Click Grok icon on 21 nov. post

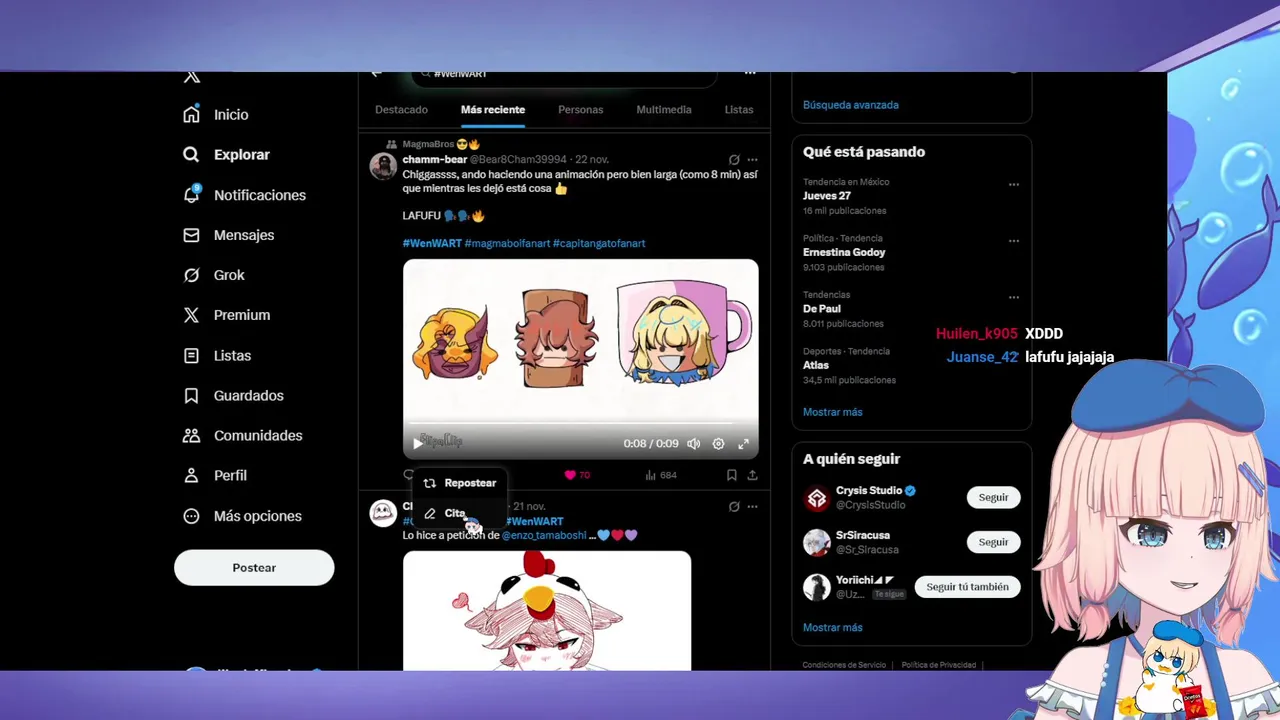(x=734, y=507)
